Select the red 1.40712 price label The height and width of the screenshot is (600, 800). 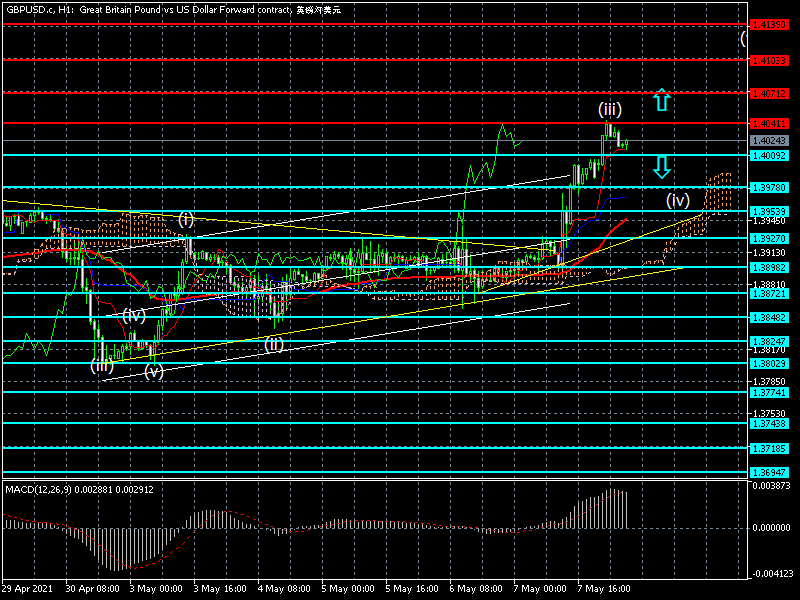click(769, 93)
